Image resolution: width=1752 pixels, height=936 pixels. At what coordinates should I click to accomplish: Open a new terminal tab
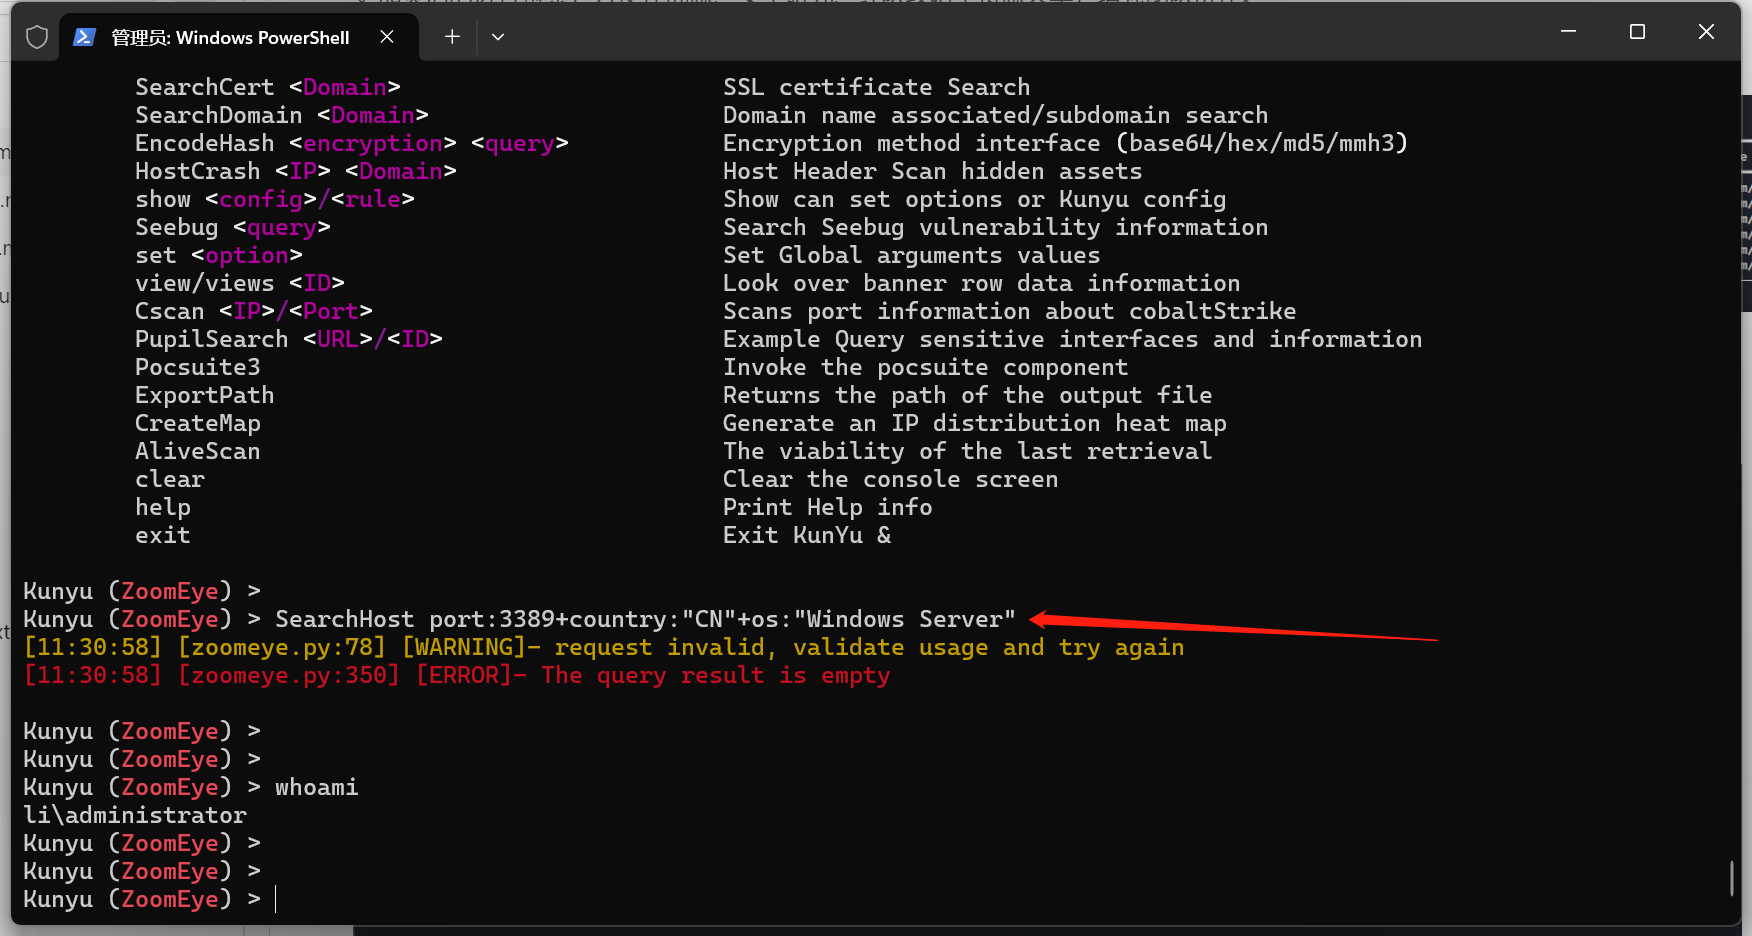click(452, 37)
